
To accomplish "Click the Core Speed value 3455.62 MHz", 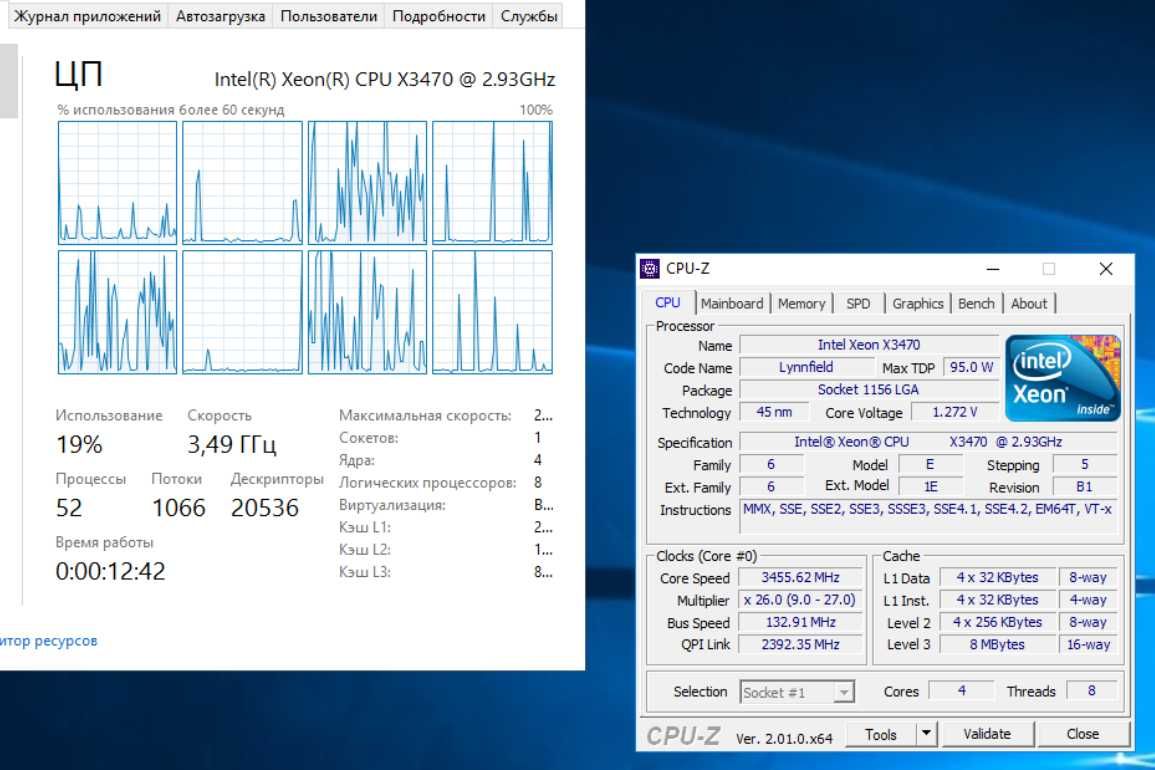I will [800, 578].
